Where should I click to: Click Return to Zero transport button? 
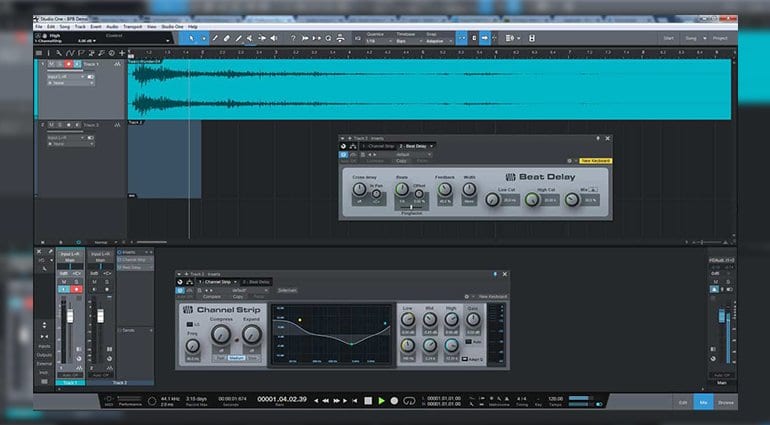pos(355,401)
